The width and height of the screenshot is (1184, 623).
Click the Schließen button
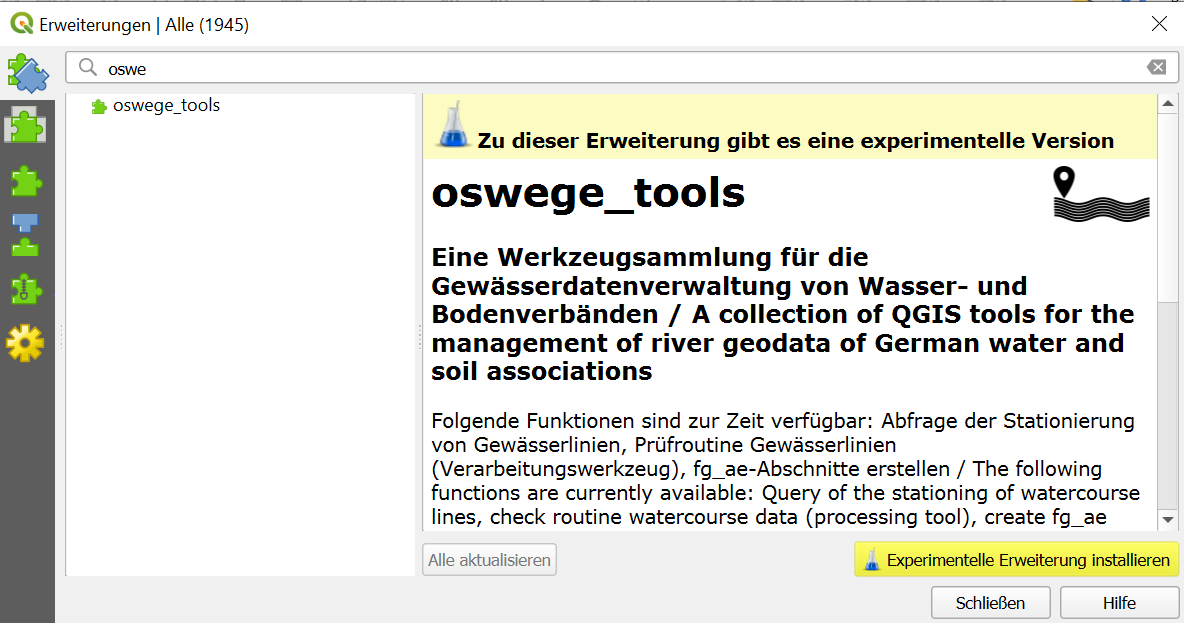(x=990, y=603)
